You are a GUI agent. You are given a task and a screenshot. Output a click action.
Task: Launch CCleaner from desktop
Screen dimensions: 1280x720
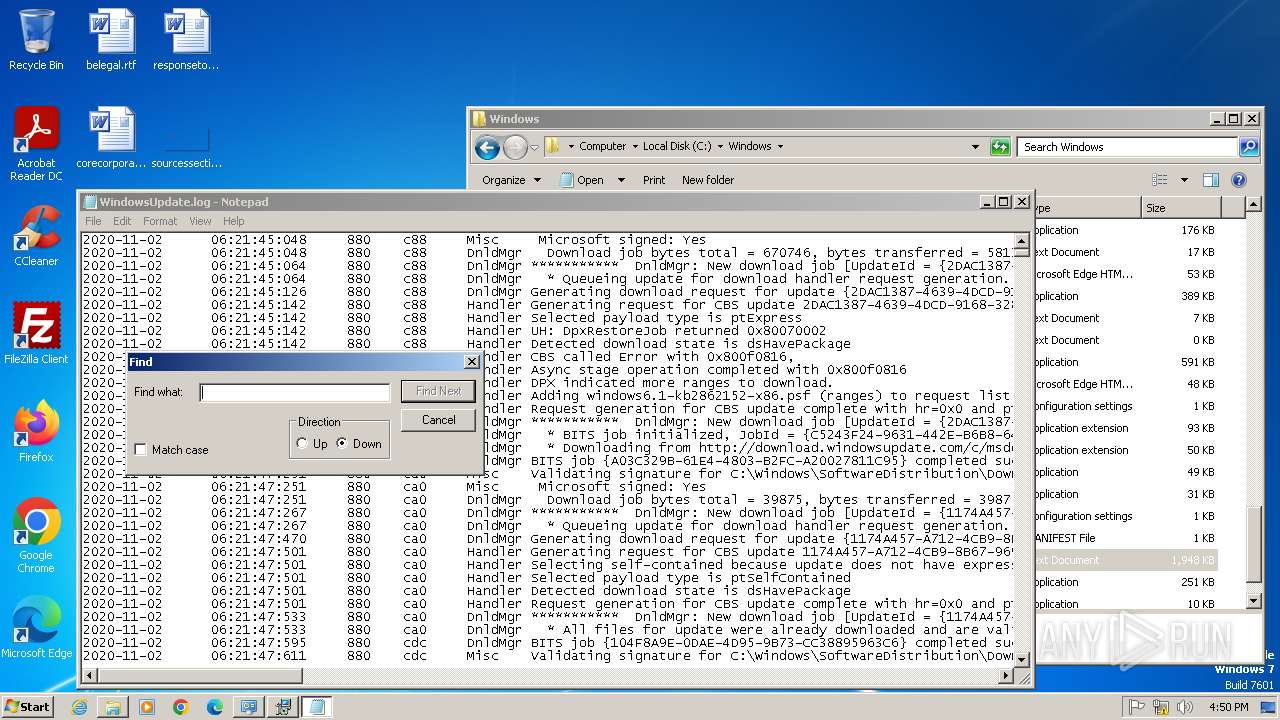[x=36, y=236]
